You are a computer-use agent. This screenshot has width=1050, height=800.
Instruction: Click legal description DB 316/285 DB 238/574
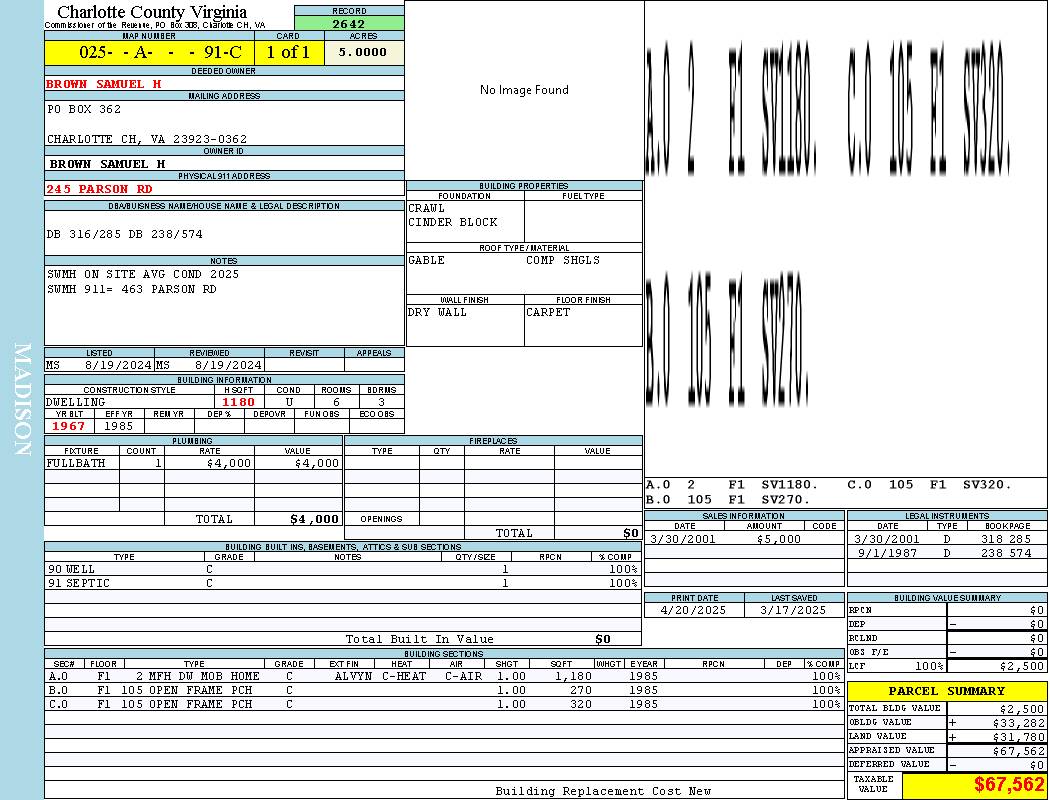pyautogui.click(x=125, y=234)
